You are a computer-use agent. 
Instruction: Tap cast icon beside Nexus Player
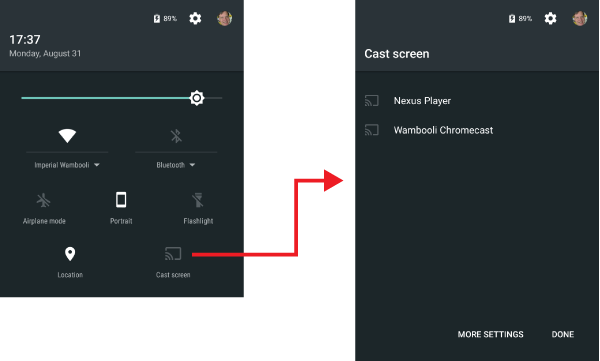(372, 101)
